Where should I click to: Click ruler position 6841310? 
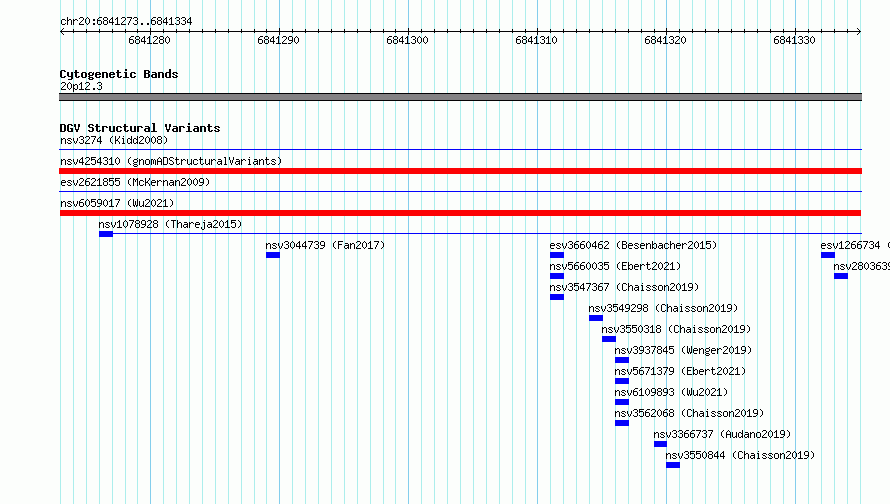pyautogui.click(x=536, y=40)
